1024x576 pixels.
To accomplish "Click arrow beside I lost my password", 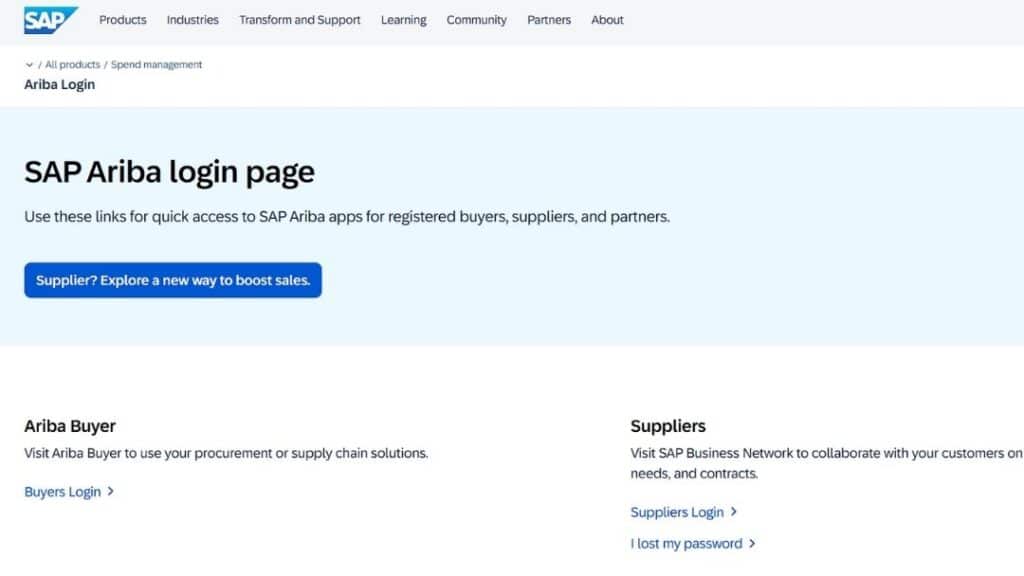I will (x=752, y=543).
